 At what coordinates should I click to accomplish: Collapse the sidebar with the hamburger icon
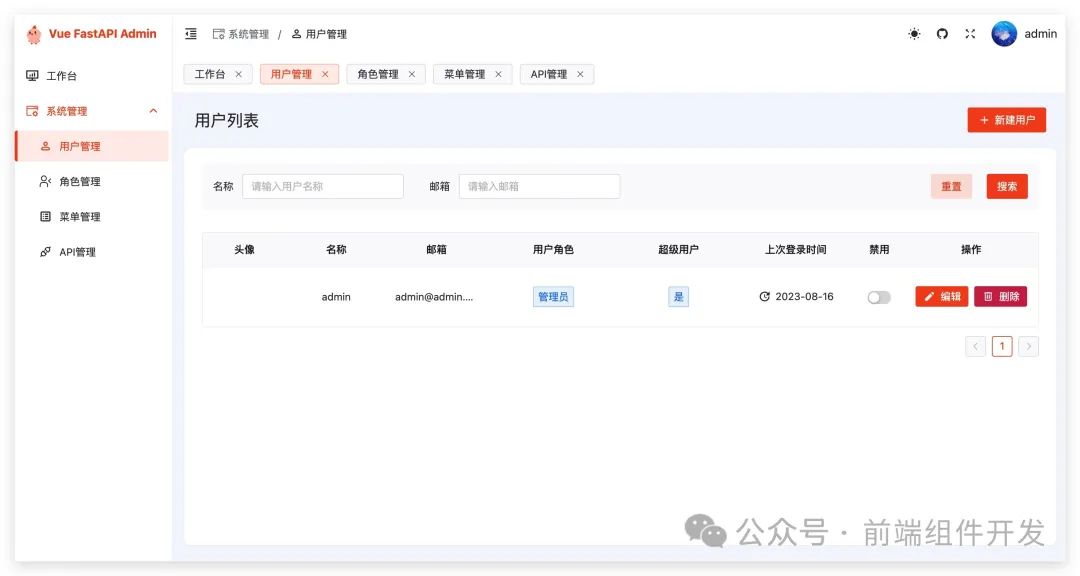pyautogui.click(x=190, y=33)
